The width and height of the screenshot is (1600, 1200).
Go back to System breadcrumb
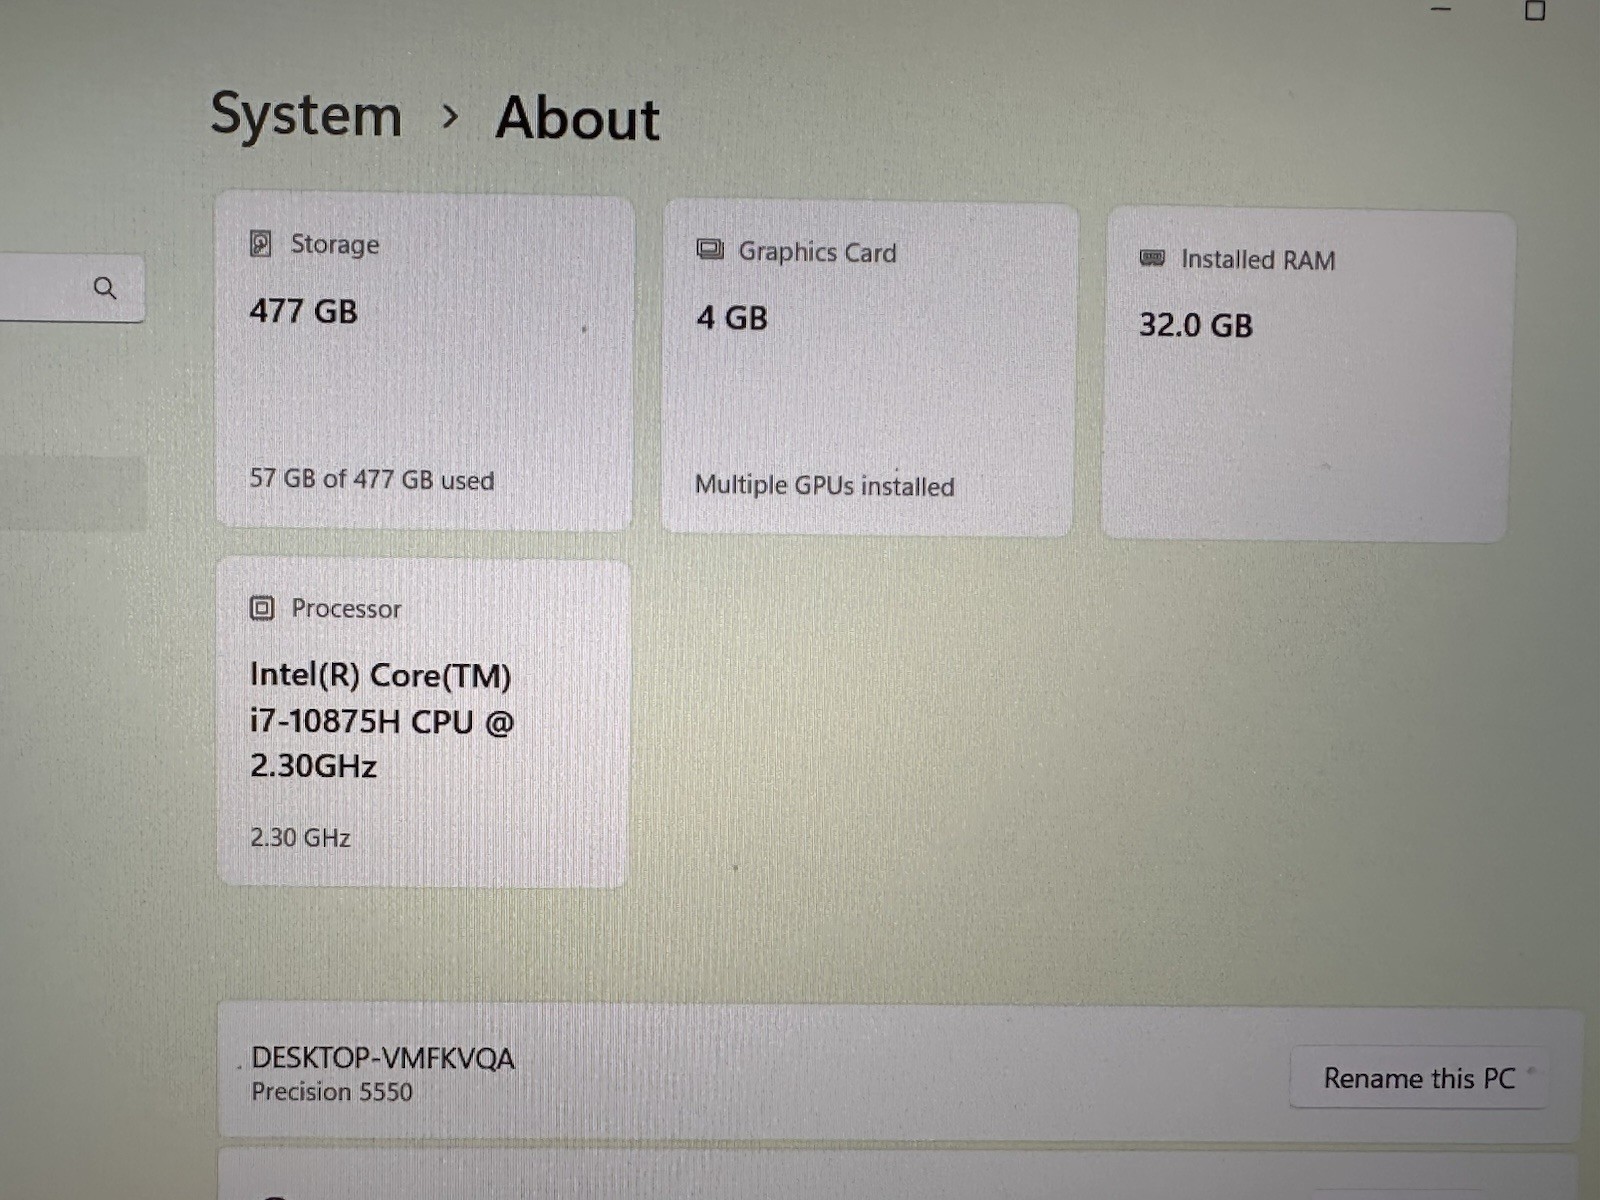pyautogui.click(x=306, y=115)
